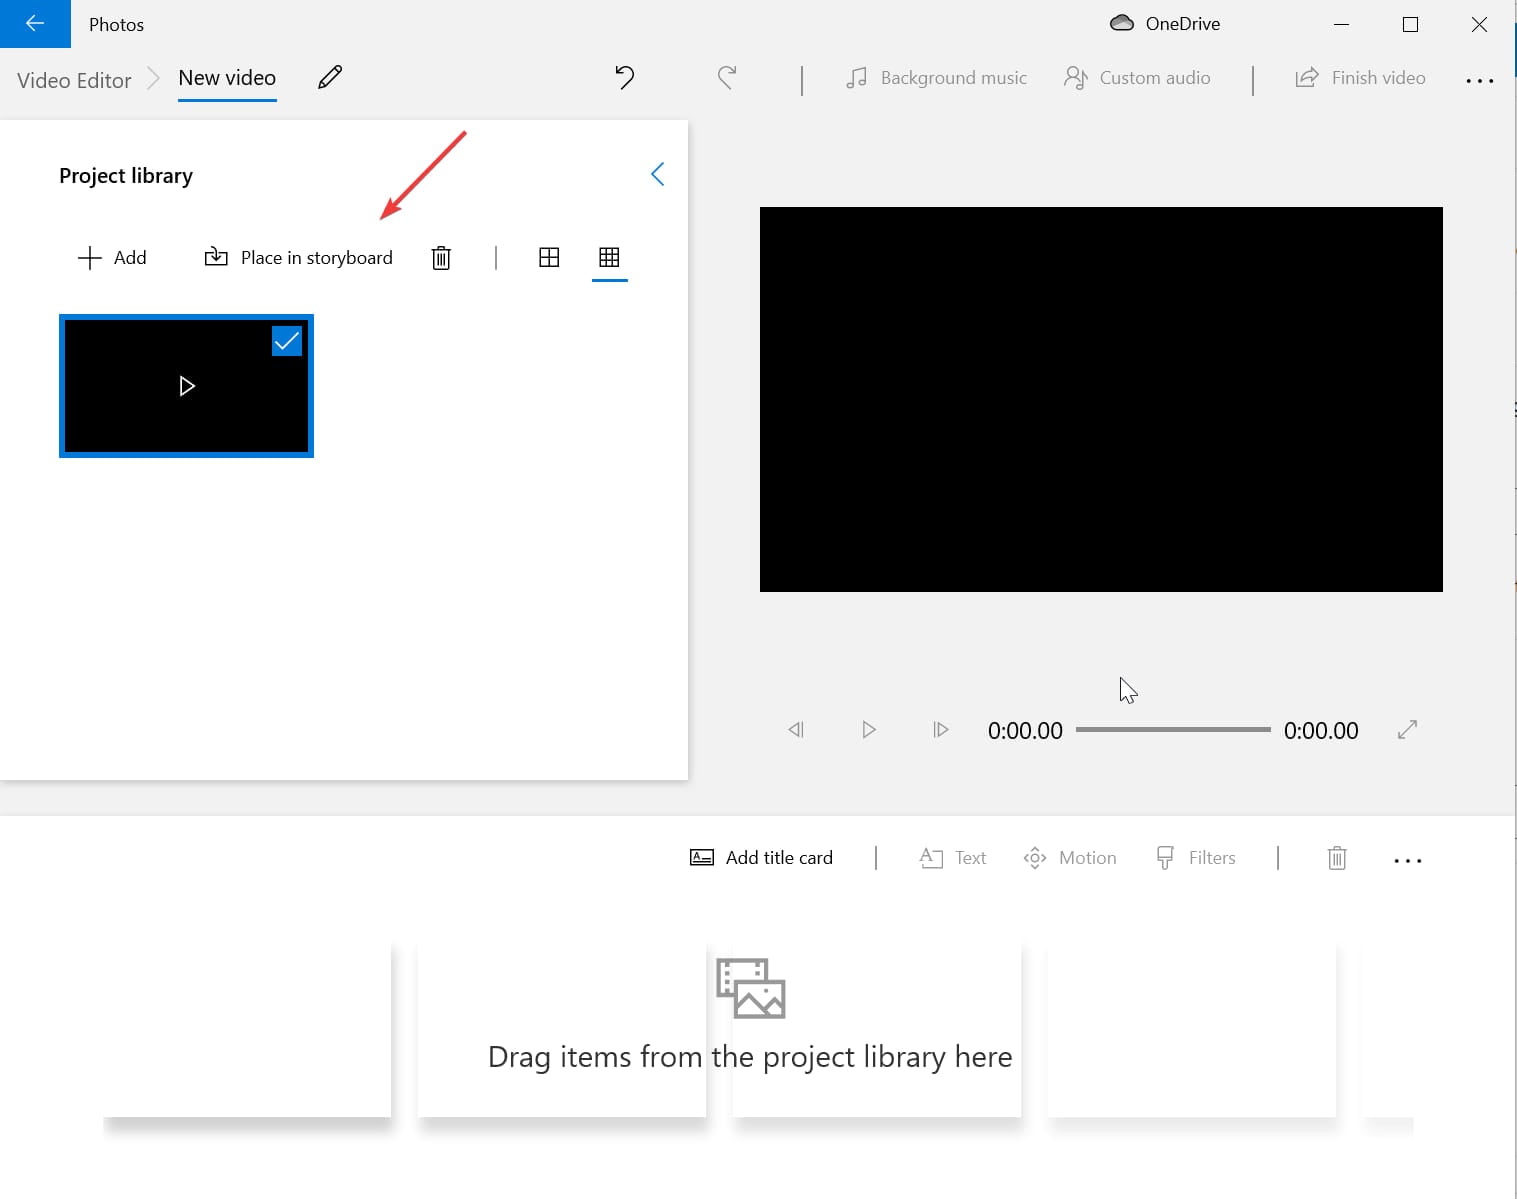Screen dimensions: 1517x1199
Task: Collapse the Project library panel
Action: pos(657,174)
